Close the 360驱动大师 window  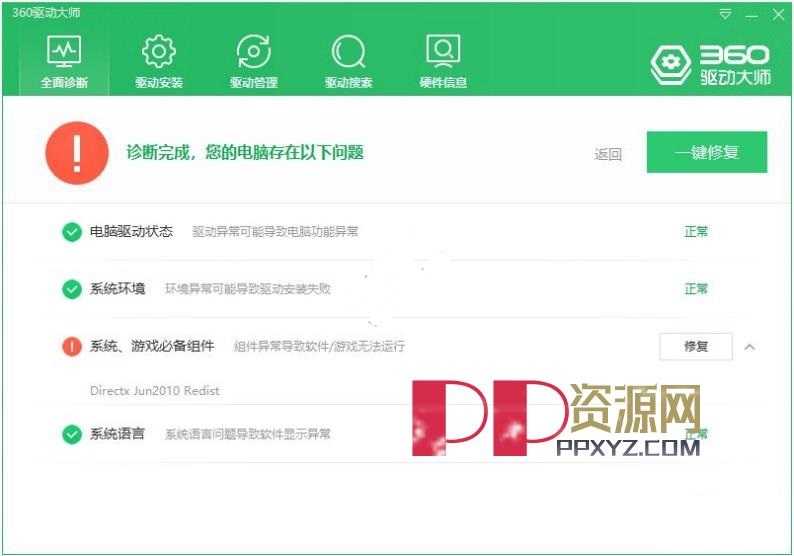(778, 14)
